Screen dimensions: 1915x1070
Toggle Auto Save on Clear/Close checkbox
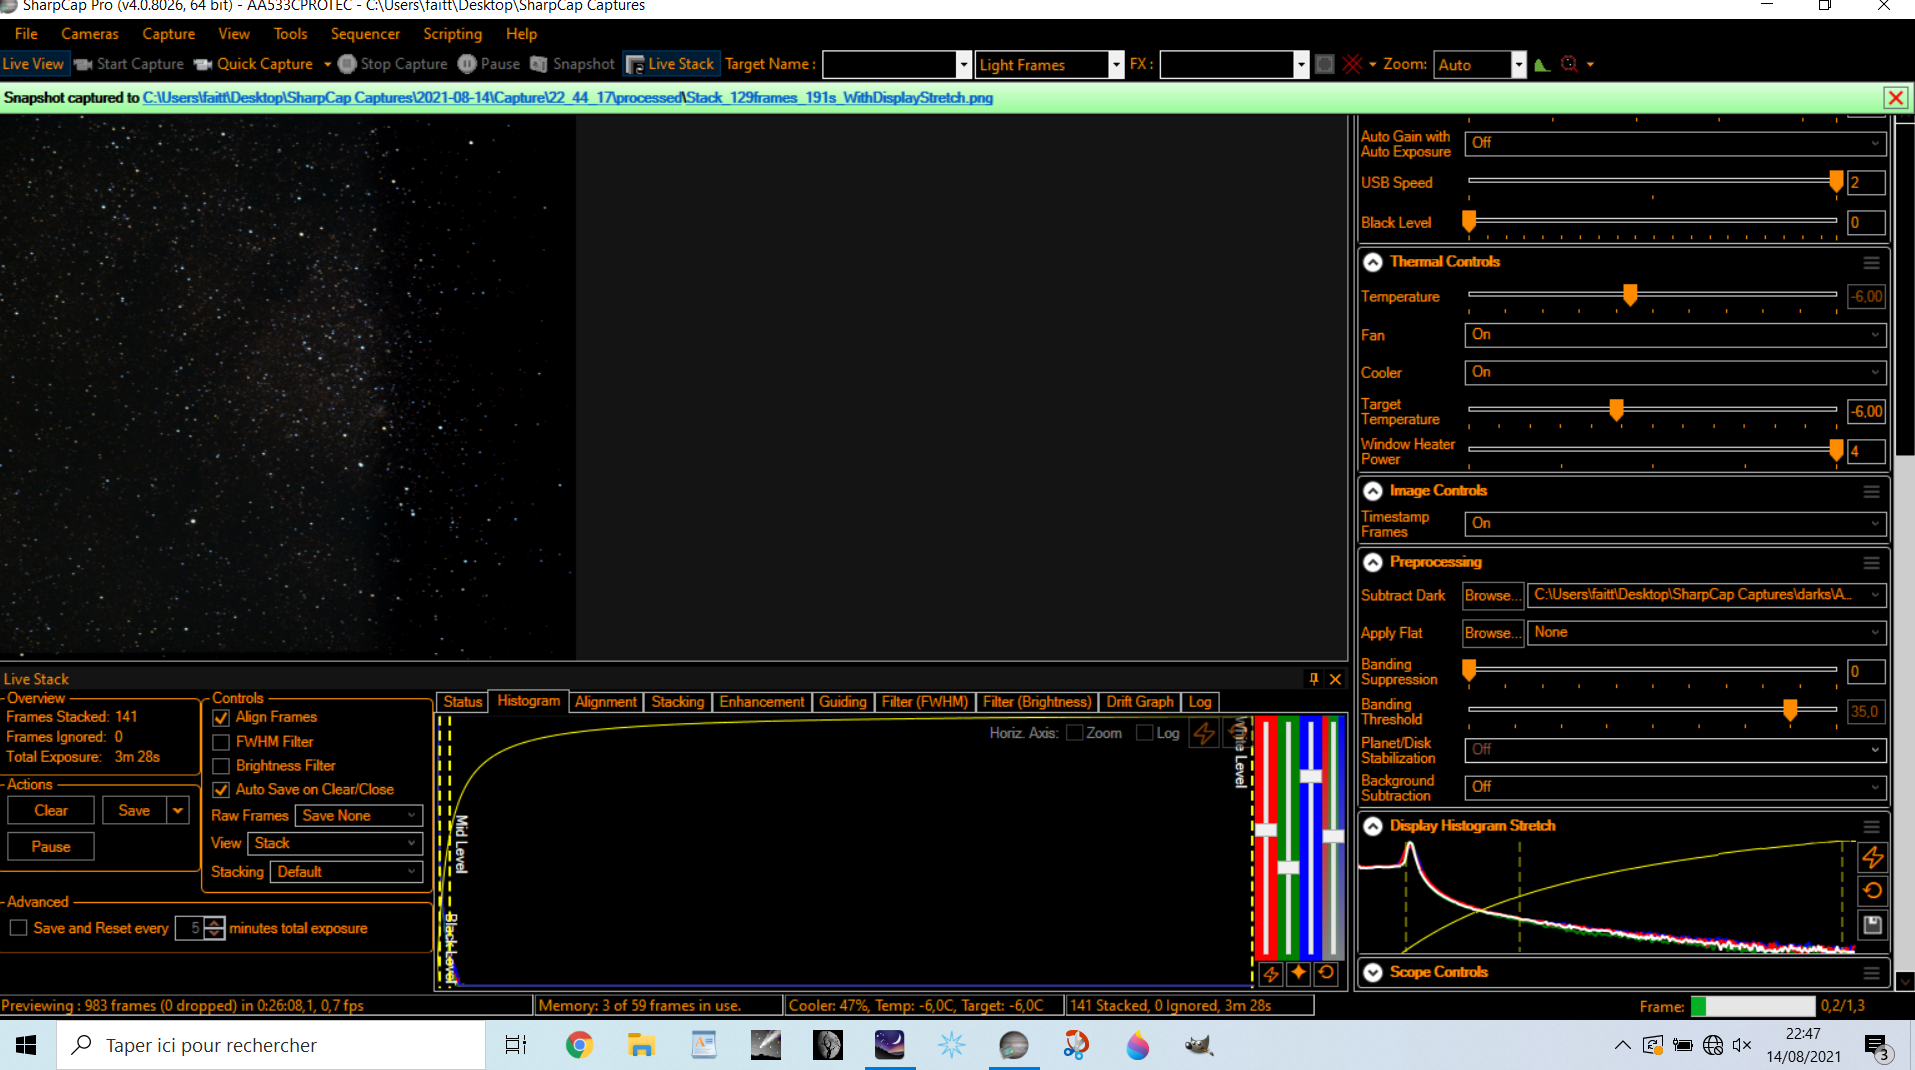[x=221, y=790]
